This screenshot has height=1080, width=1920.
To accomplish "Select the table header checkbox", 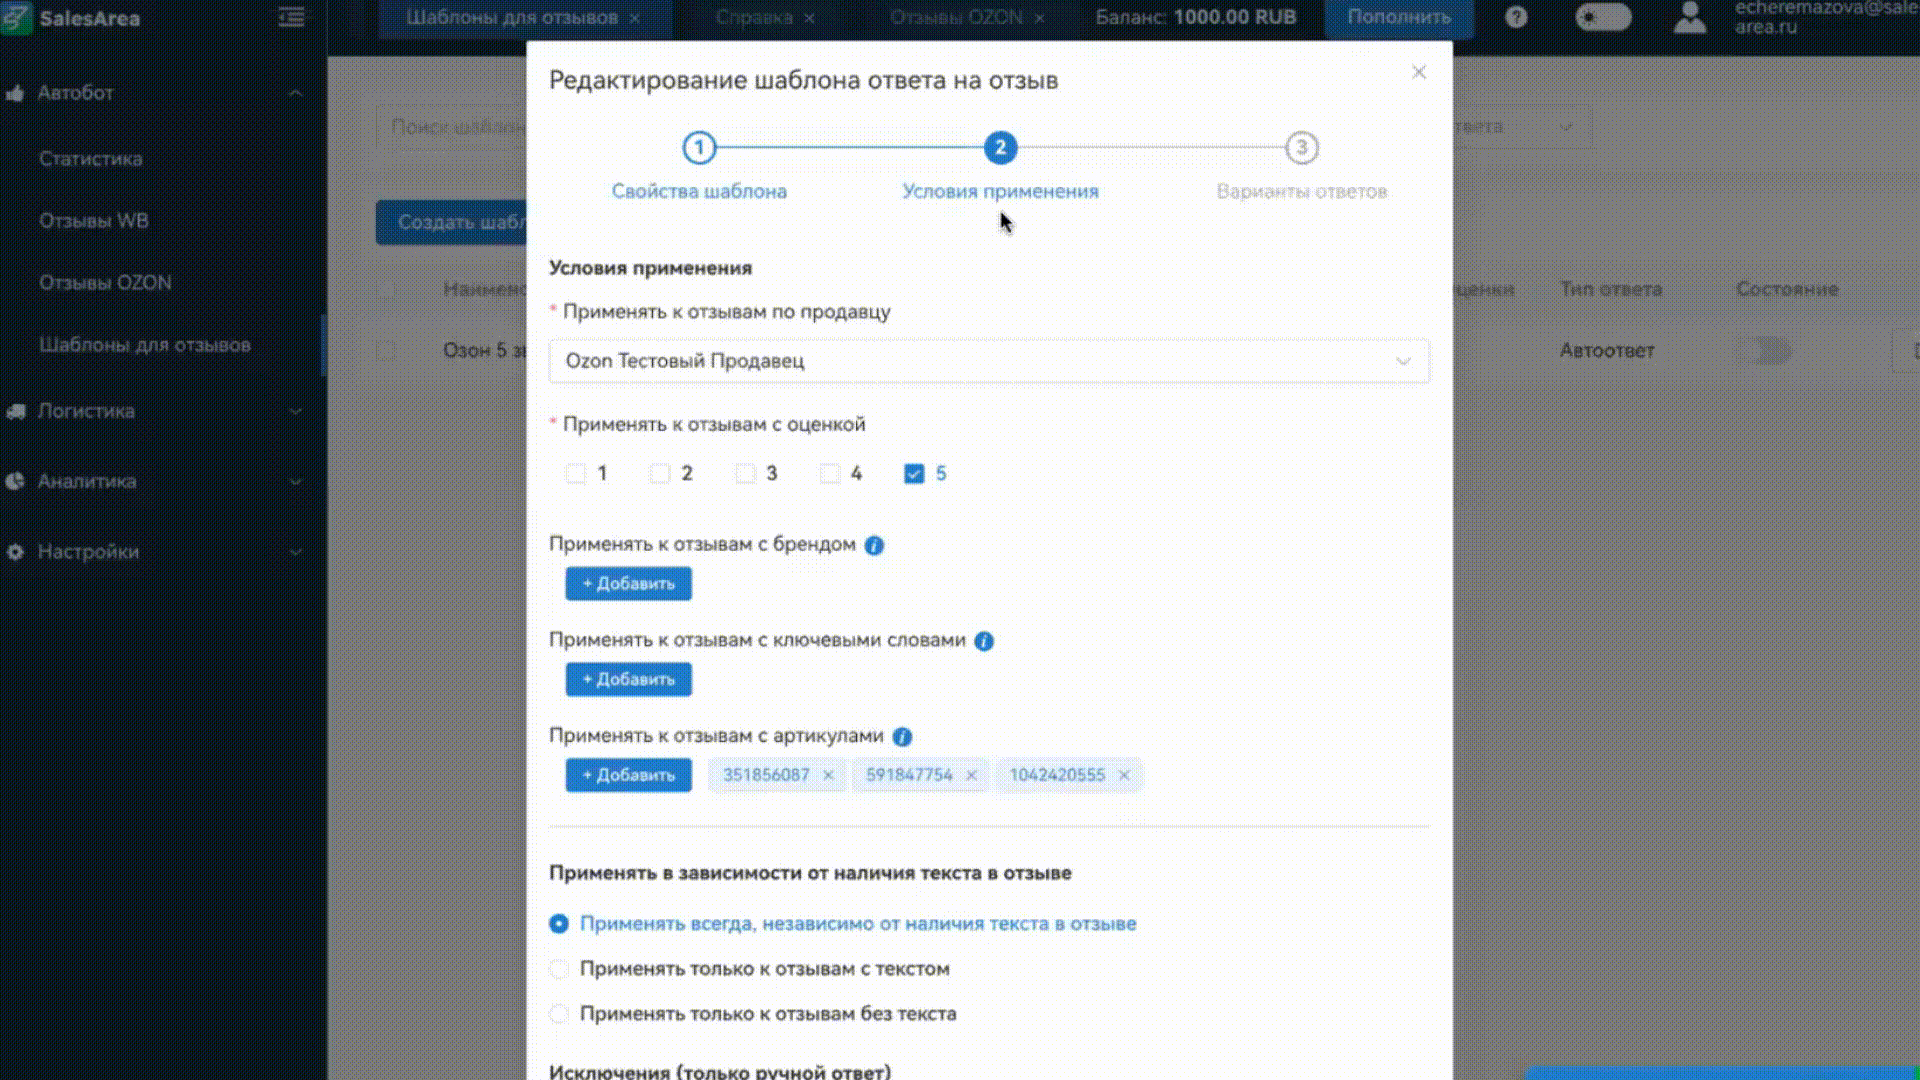I will (x=386, y=290).
